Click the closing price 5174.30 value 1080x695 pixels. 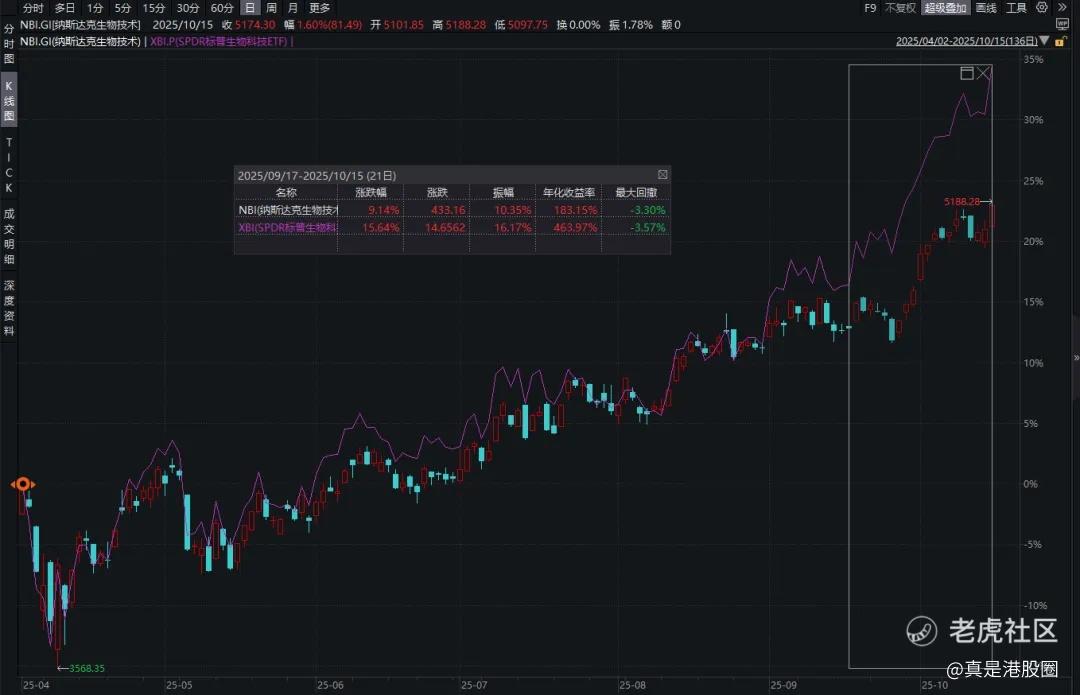point(255,25)
